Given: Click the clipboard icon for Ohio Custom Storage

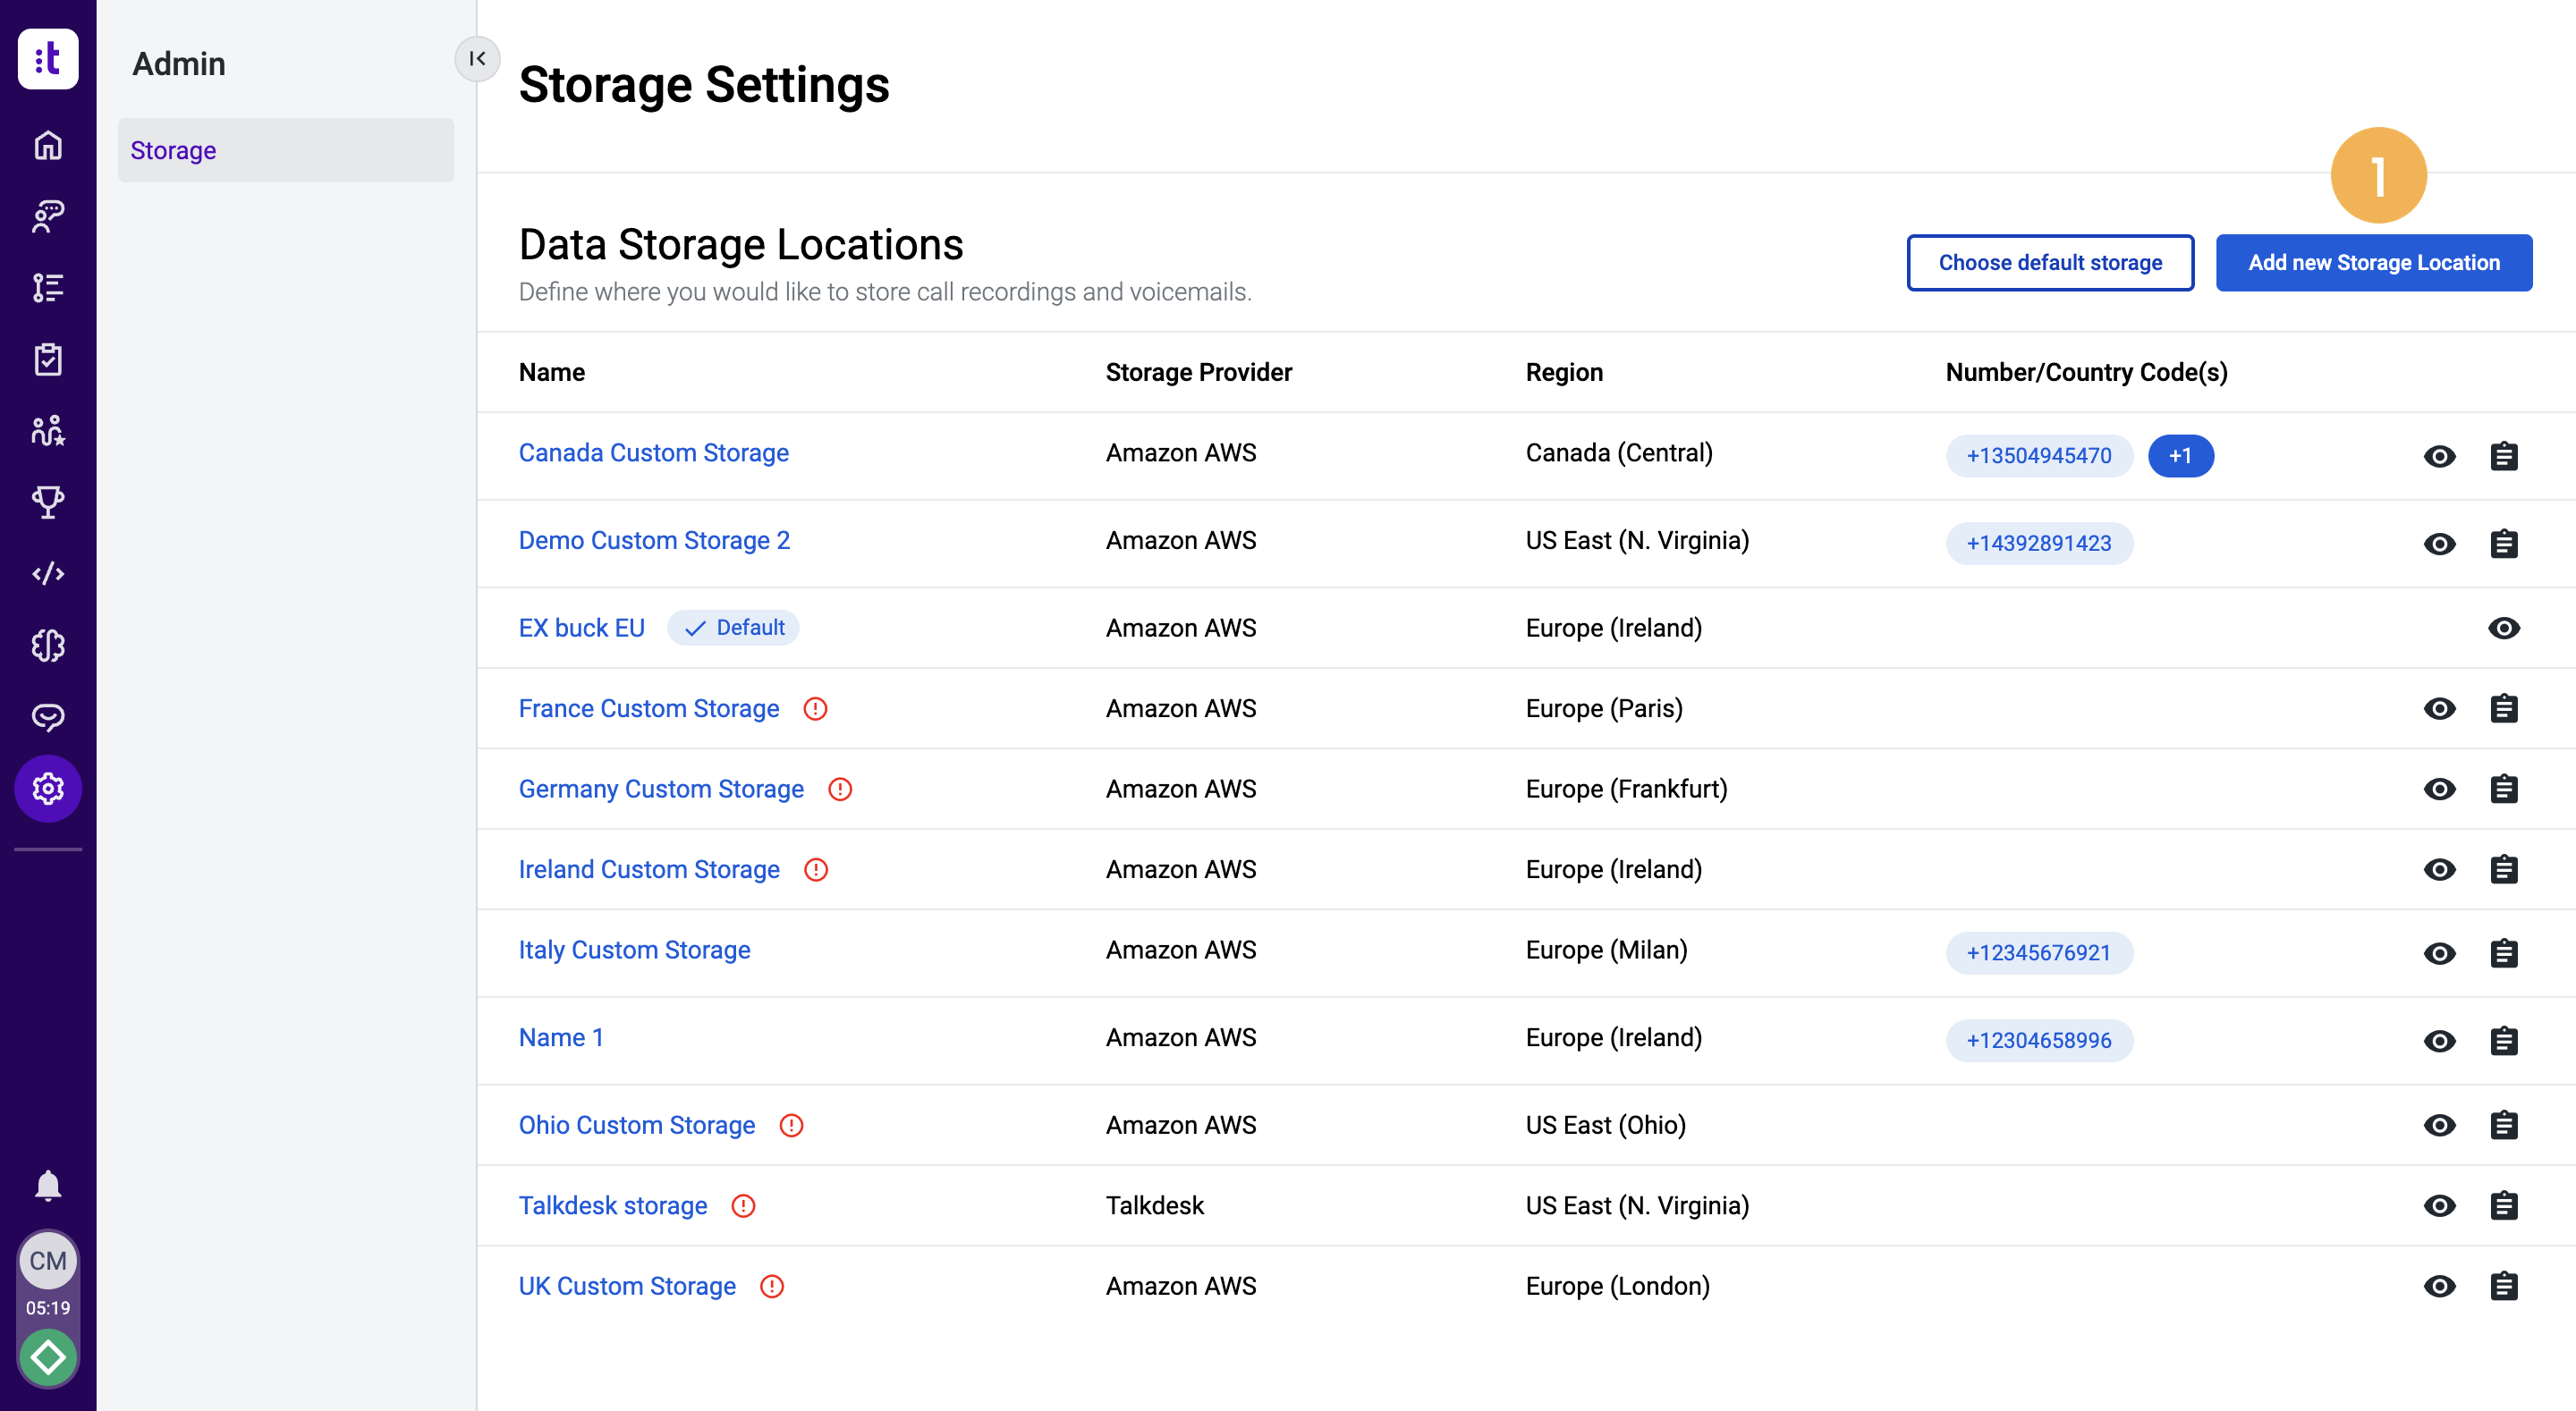Looking at the screenshot, I should click(2503, 1124).
